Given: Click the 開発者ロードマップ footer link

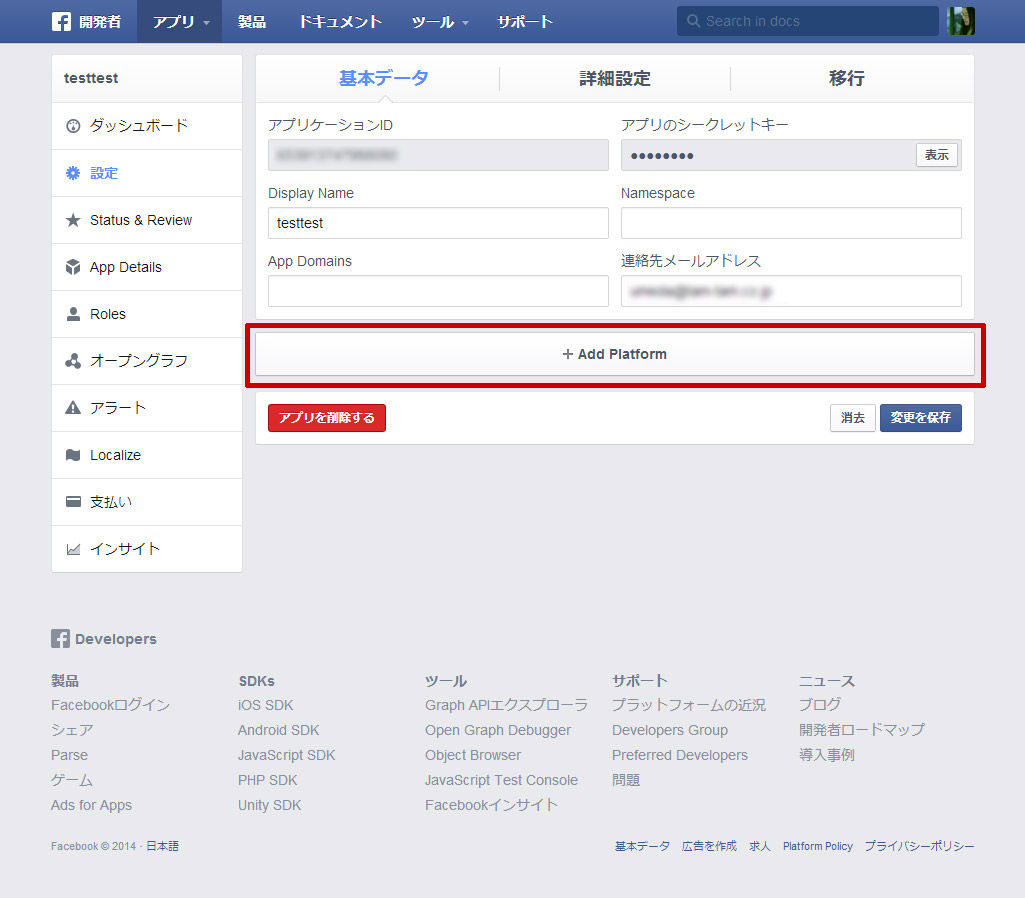Looking at the screenshot, I should [x=862, y=730].
